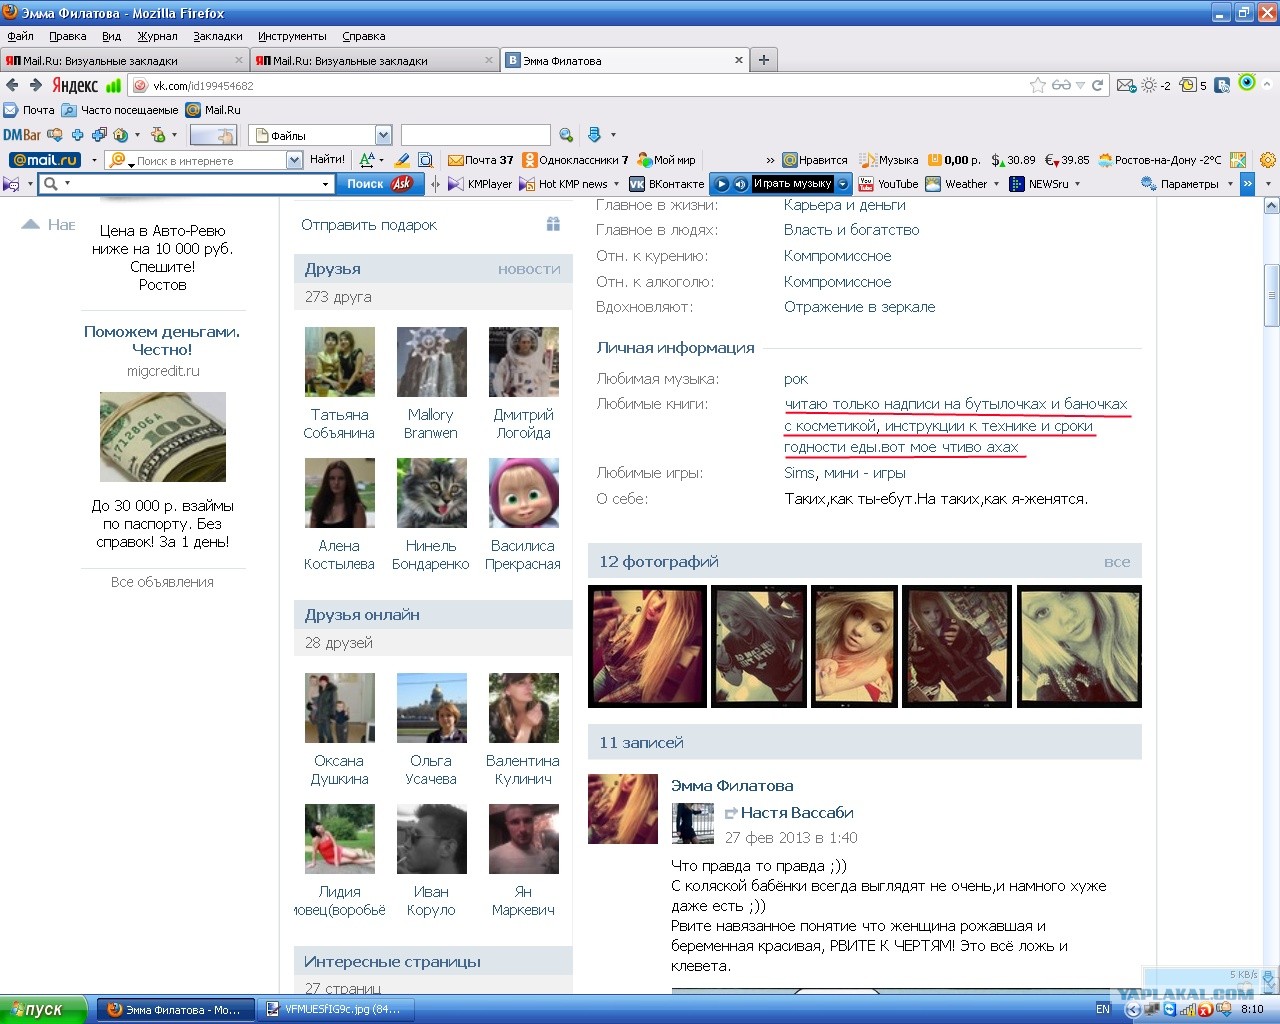Viewport: 1280px width, 1024px height.
Task: Open Одноклассники notifications in Mail.ru toolbar
Action: [575, 160]
